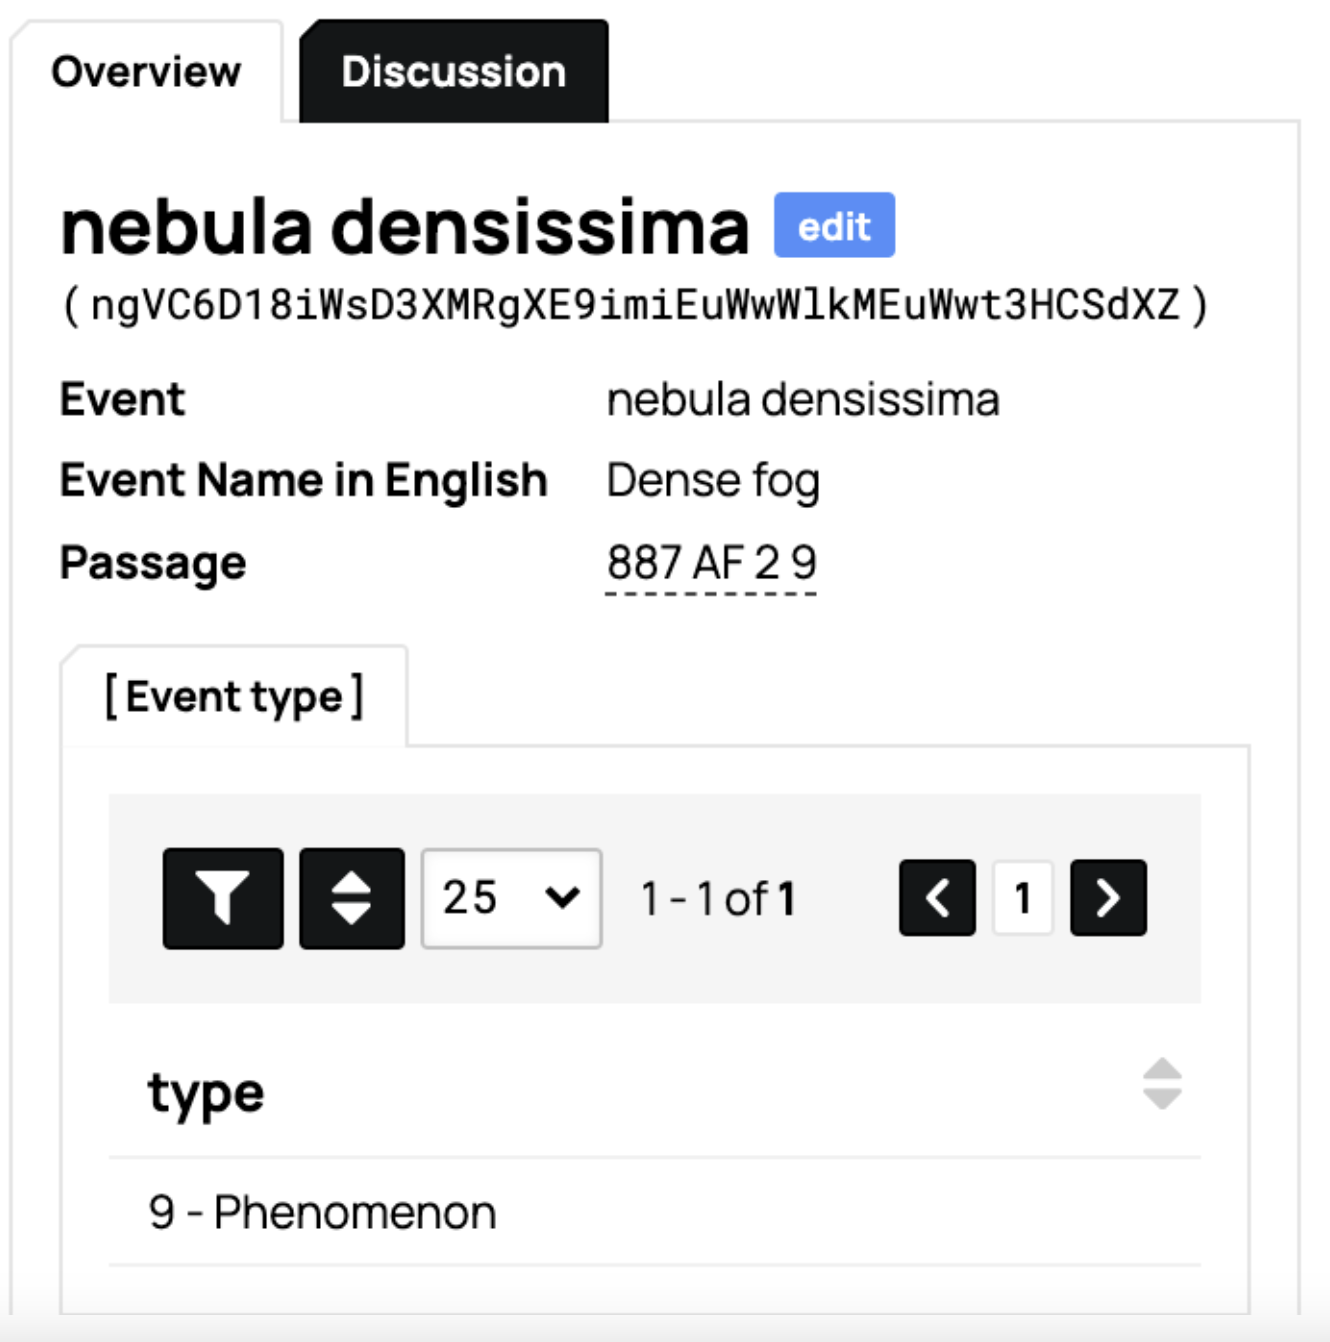Click the Event field value nebula densissima
The image size is (1330, 1342).
click(803, 400)
